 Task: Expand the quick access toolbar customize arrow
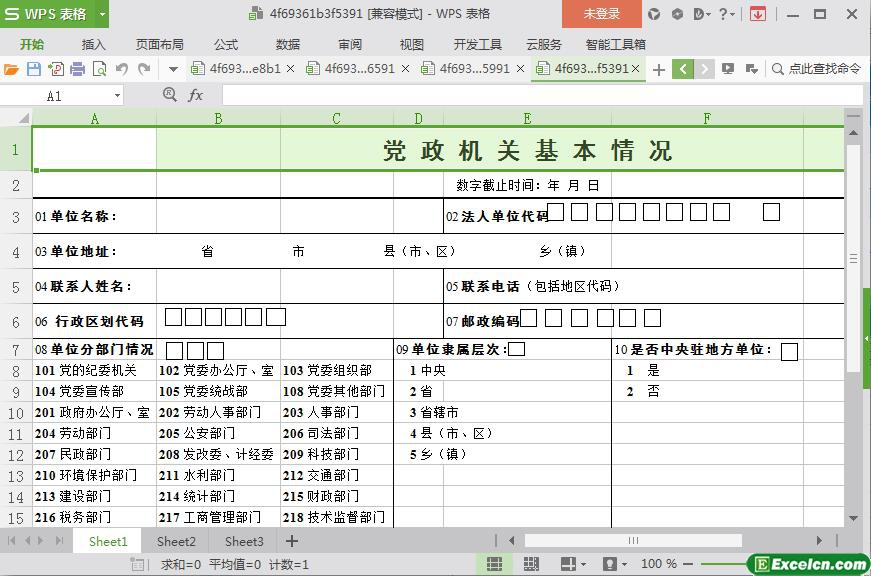[173, 69]
